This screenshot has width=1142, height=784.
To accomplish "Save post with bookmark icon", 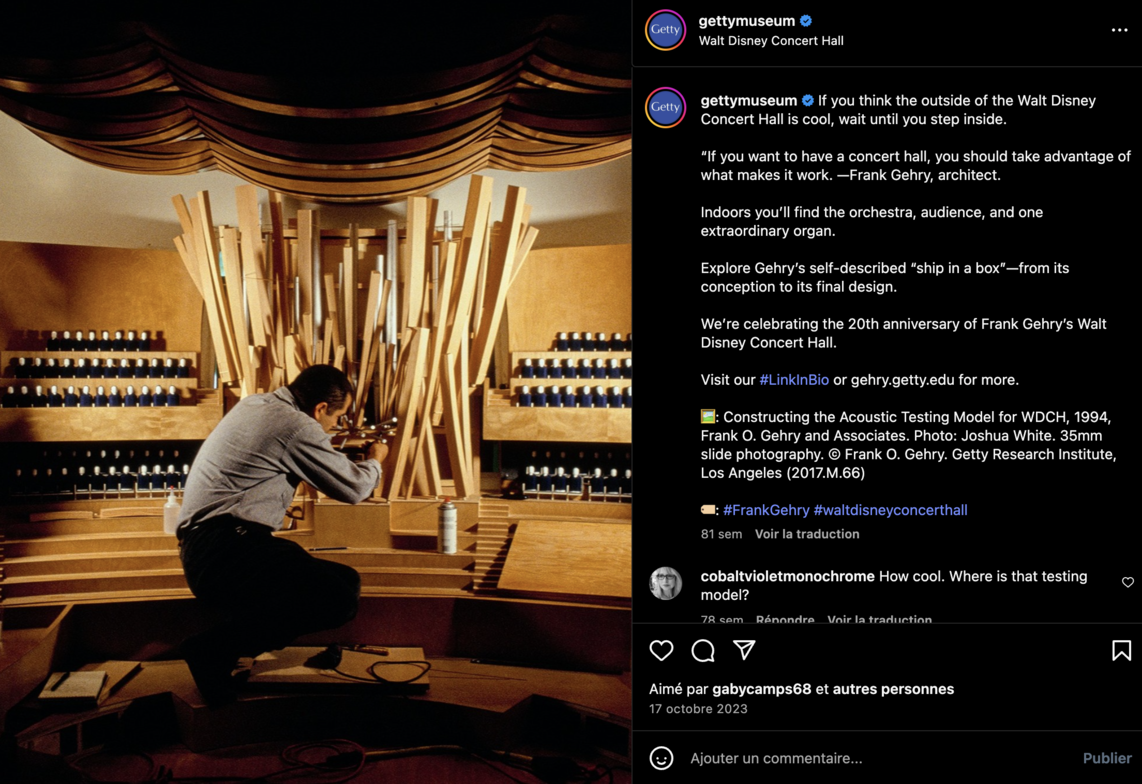I will point(1121,651).
